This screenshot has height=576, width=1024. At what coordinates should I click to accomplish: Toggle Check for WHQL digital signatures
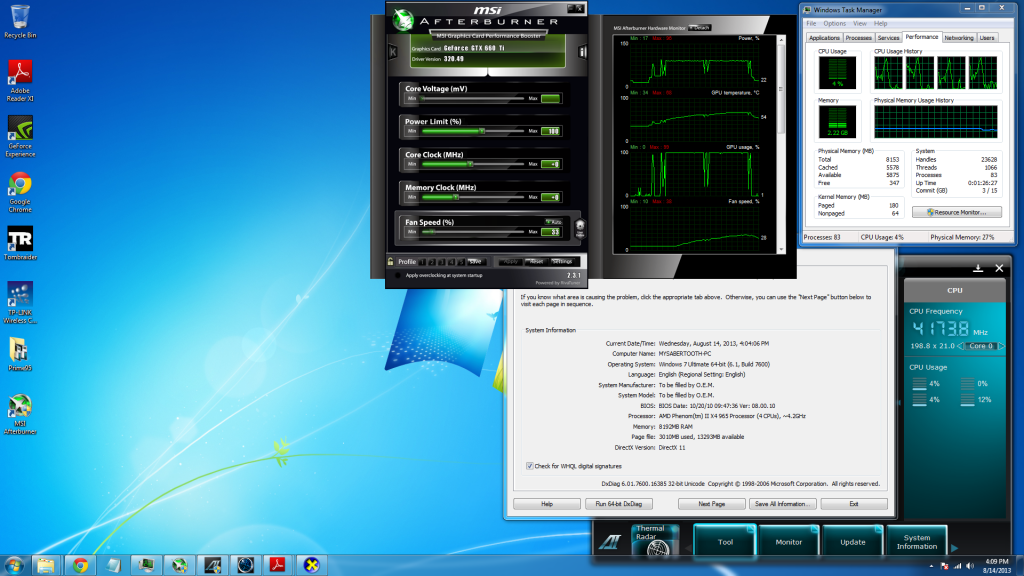[x=530, y=466]
